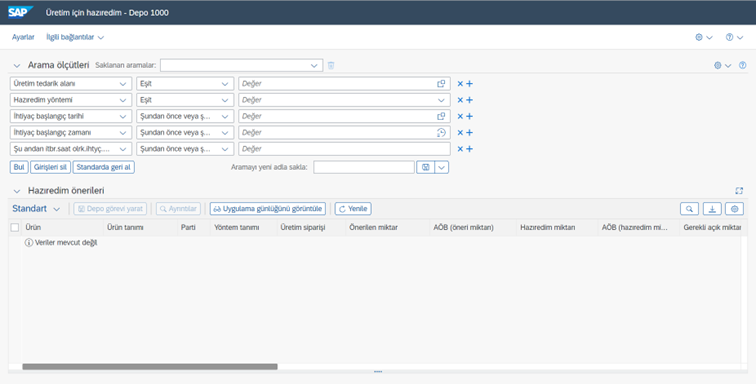Open Ayarlar settings link
The height and width of the screenshot is (384, 756).
click(x=23, y=37)
